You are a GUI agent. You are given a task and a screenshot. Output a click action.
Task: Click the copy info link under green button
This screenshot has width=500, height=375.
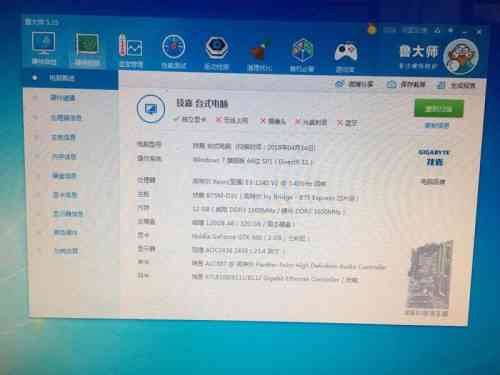click(x=437, y=125)
